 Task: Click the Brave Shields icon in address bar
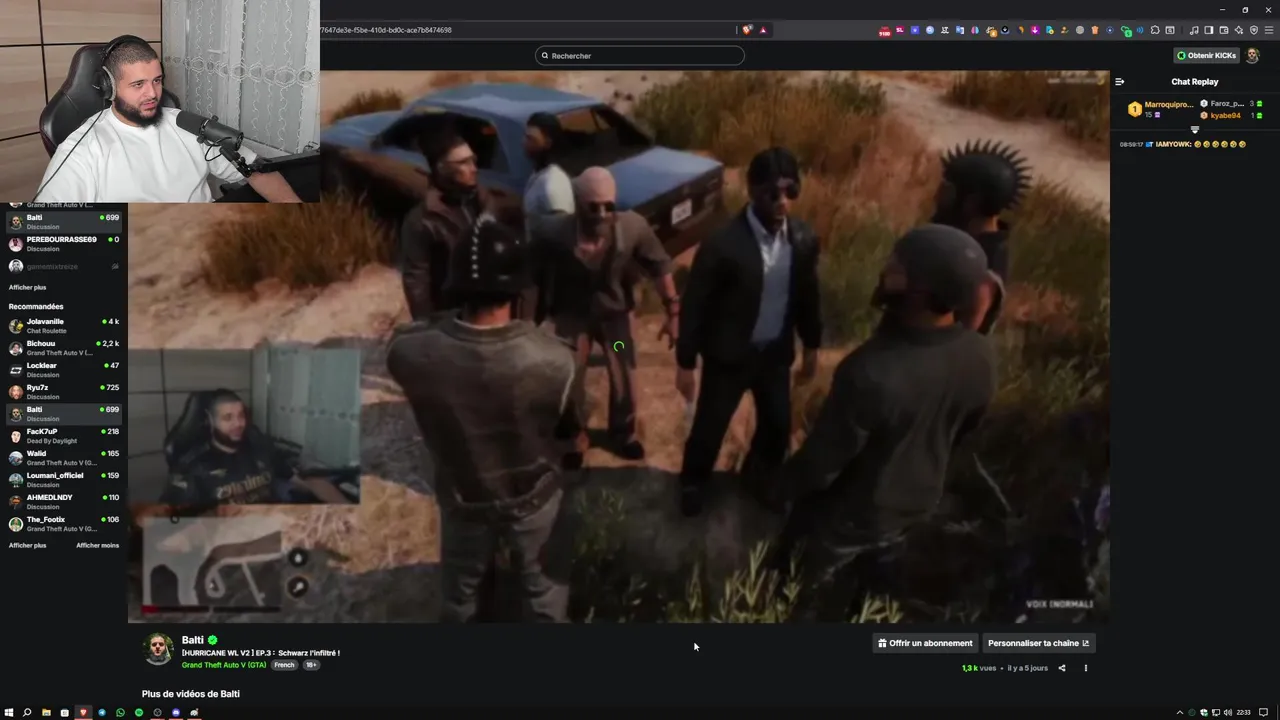tap(747, 30)
